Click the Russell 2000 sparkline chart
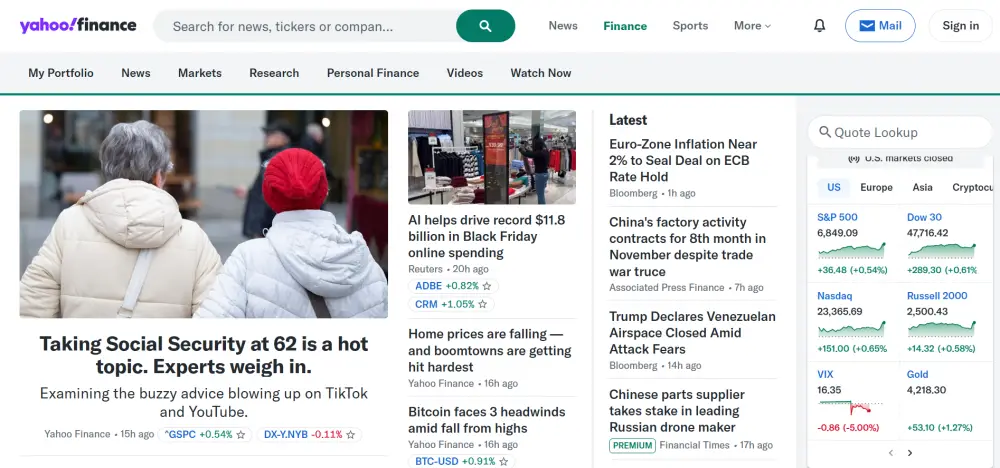1000x468 pixels. [941, 329]
